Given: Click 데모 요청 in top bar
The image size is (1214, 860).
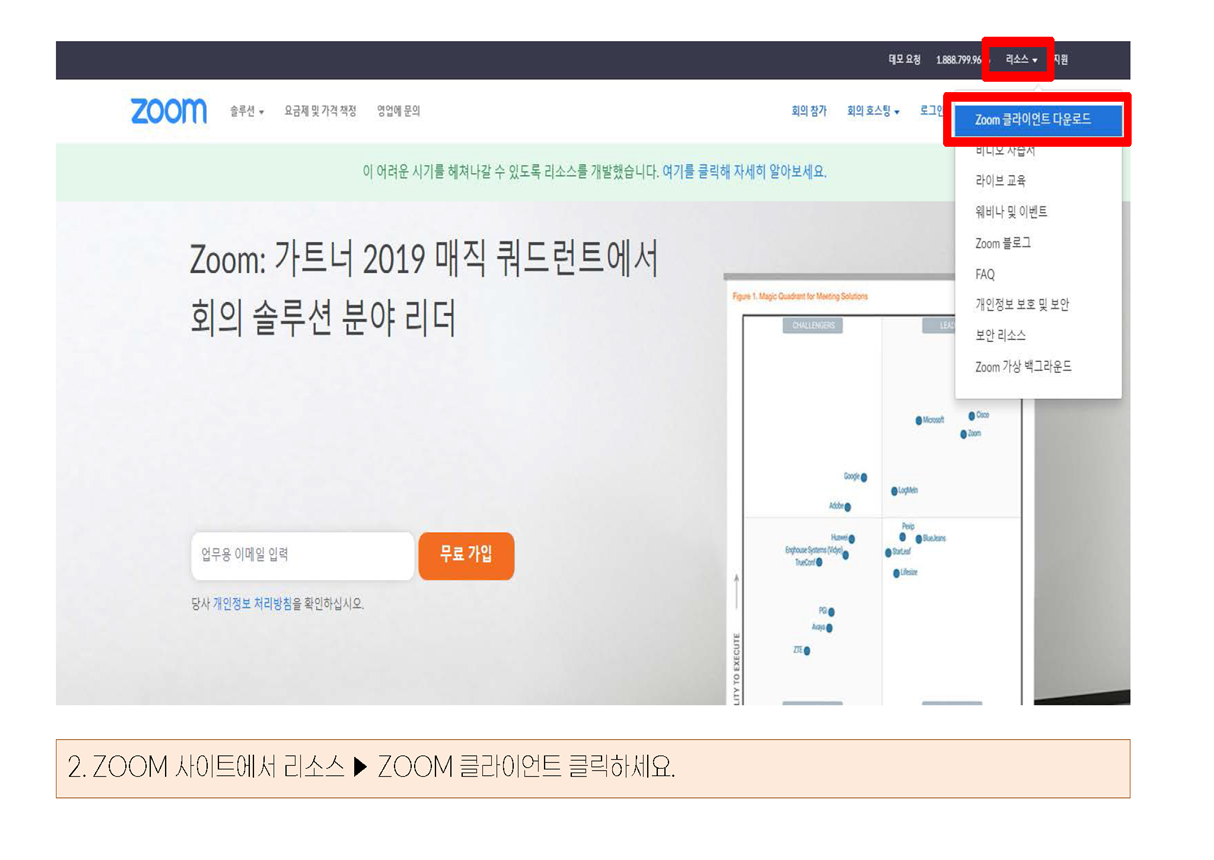Looking at the screenshot, I should coord(904,60).
